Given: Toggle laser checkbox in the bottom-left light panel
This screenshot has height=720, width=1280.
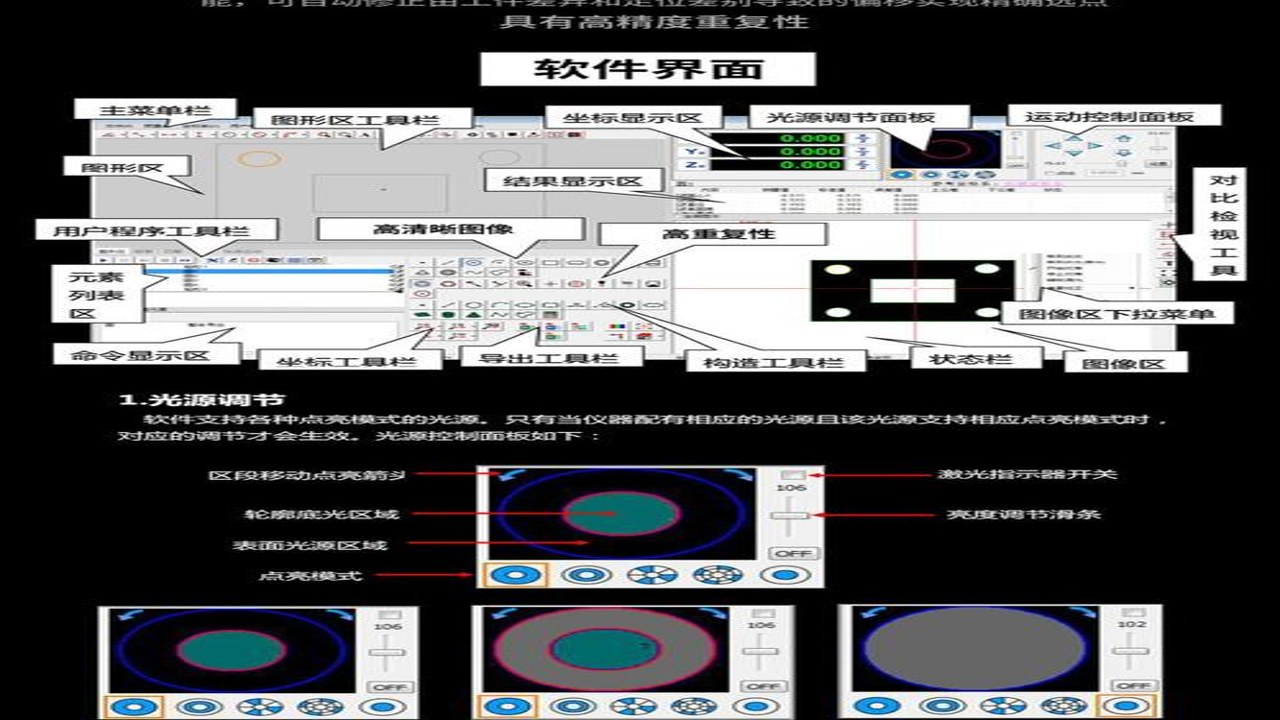Looking at the screenshot, I should pos(390,613).
